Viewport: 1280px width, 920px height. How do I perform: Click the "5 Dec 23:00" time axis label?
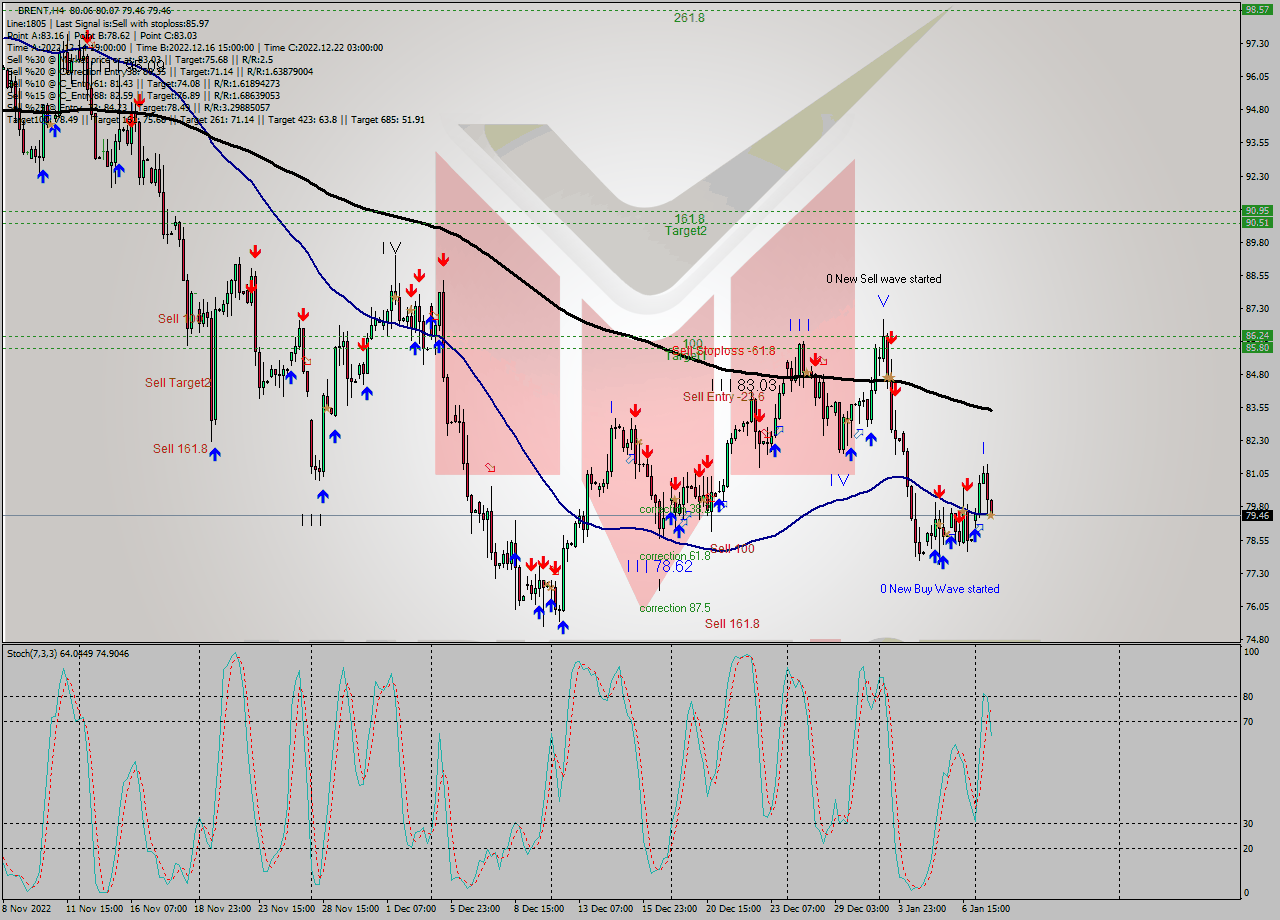tap(476, 909)
